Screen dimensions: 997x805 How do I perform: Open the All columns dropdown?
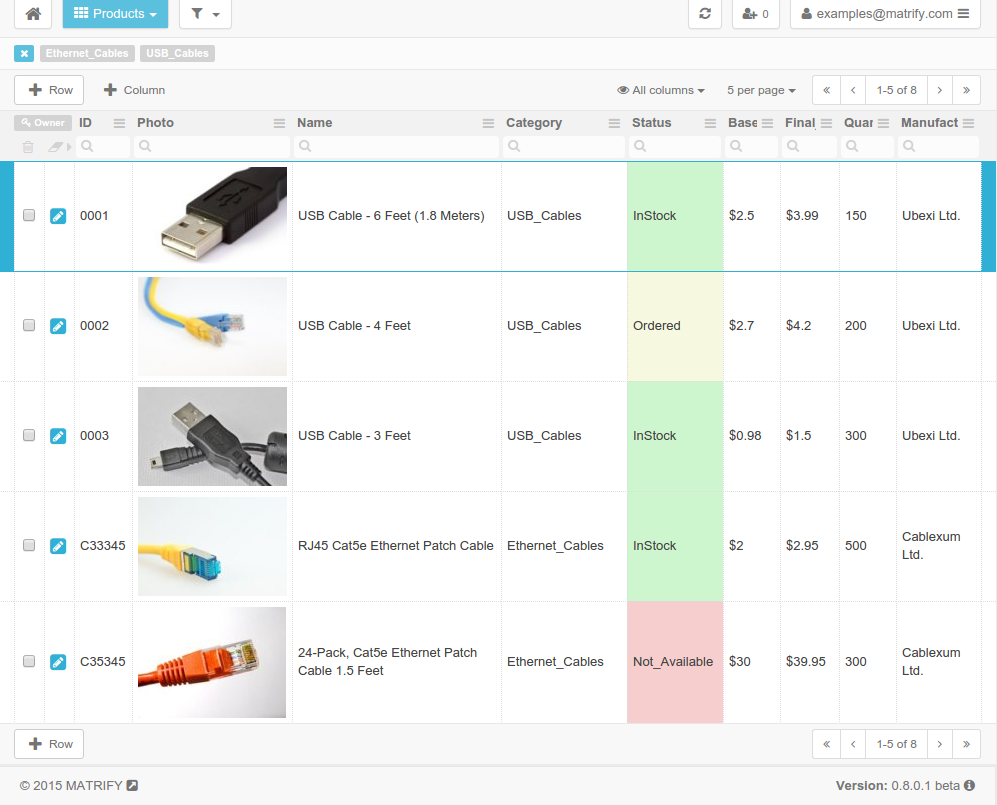[x=661, y=90]
